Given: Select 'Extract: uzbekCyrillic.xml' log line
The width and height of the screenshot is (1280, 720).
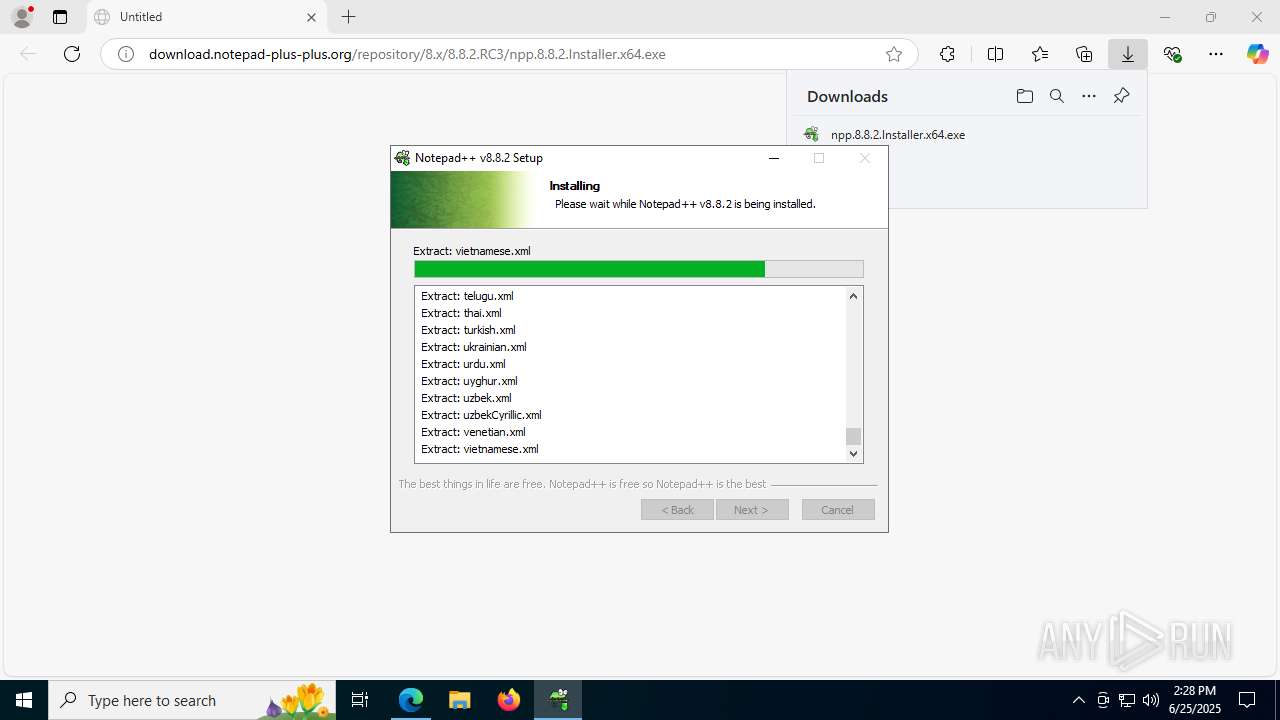Looking at the screenshot, I should point(481,415).
